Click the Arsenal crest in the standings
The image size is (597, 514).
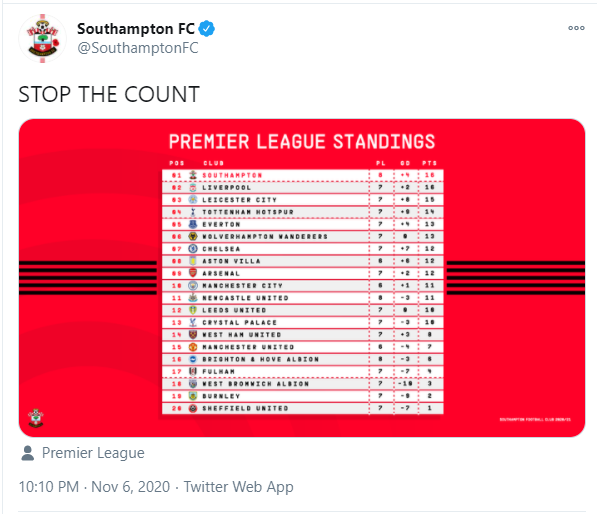(193, 273)
